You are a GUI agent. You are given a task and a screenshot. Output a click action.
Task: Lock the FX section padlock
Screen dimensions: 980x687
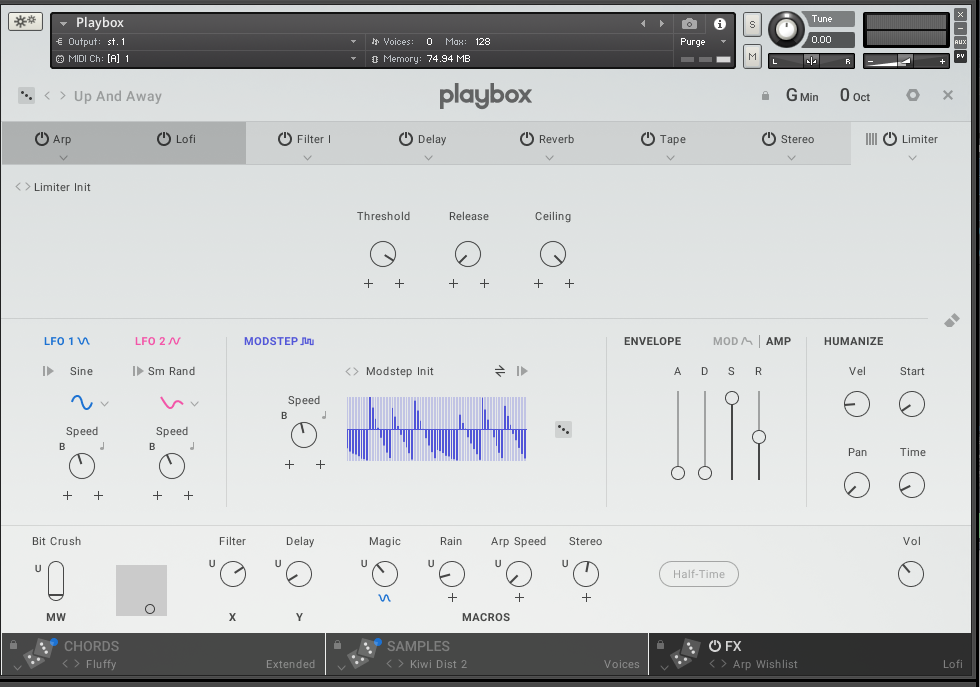[x=660, y=644]
